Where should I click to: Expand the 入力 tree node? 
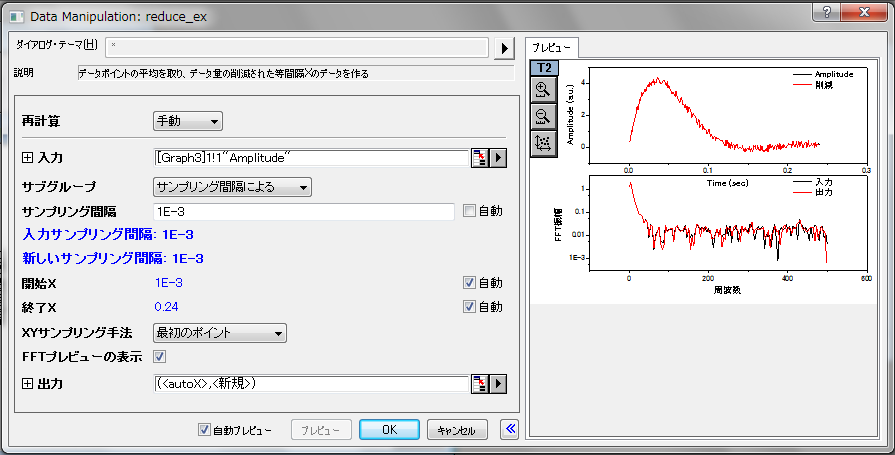(27, 158)
